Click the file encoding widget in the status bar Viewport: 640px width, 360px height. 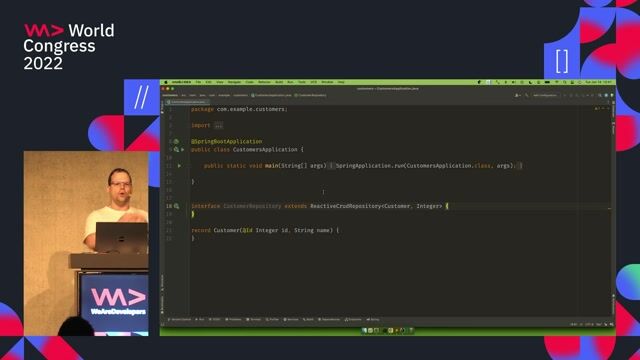589,324
